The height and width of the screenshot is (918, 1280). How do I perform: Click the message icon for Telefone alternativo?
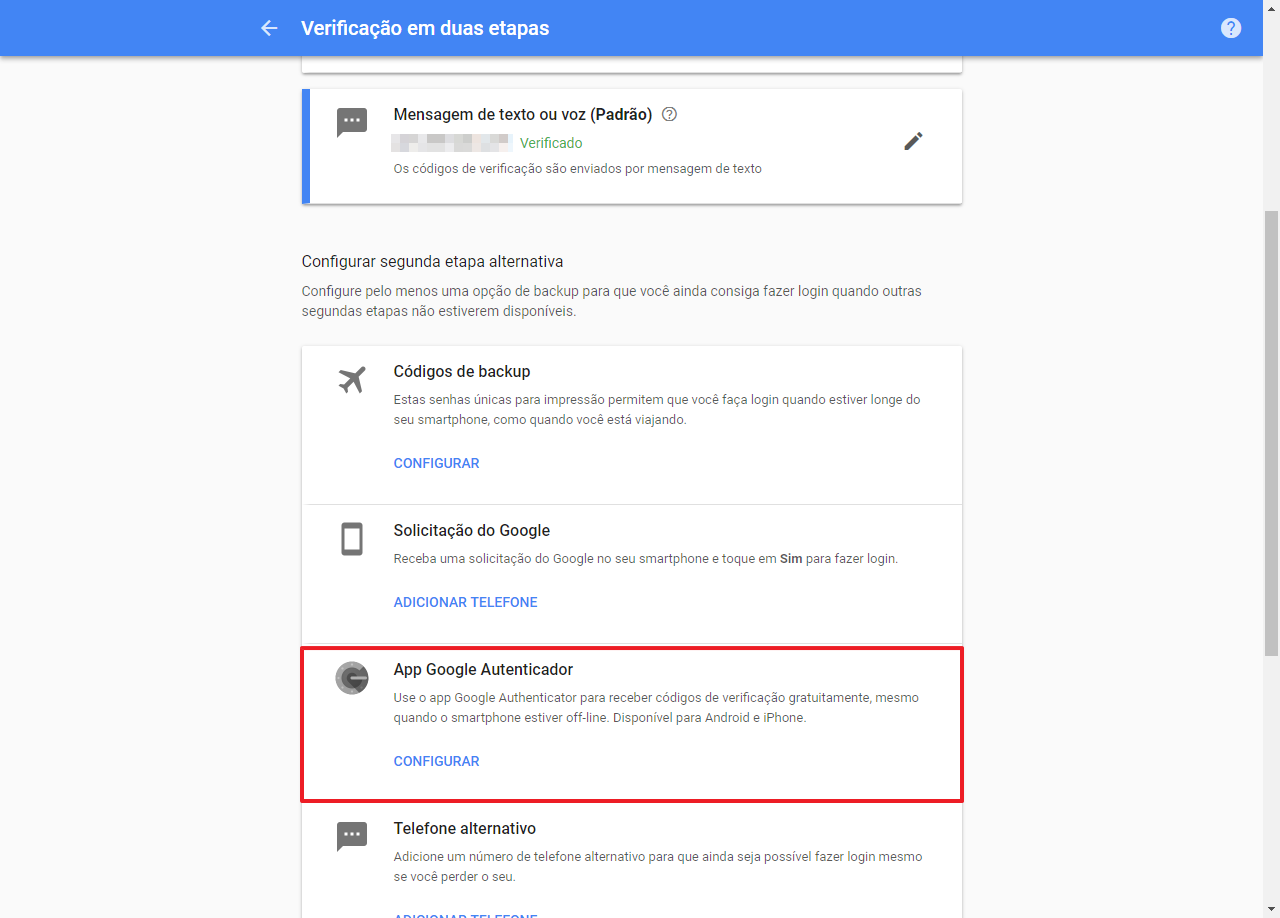(x=352, y=837)
